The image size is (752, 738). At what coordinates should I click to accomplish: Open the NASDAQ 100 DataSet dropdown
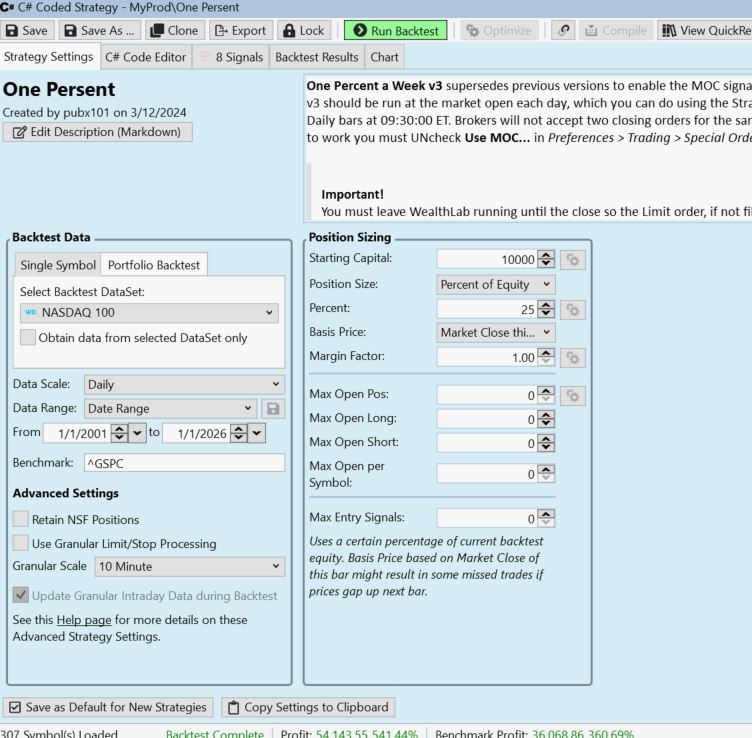[x=148, y=313]
